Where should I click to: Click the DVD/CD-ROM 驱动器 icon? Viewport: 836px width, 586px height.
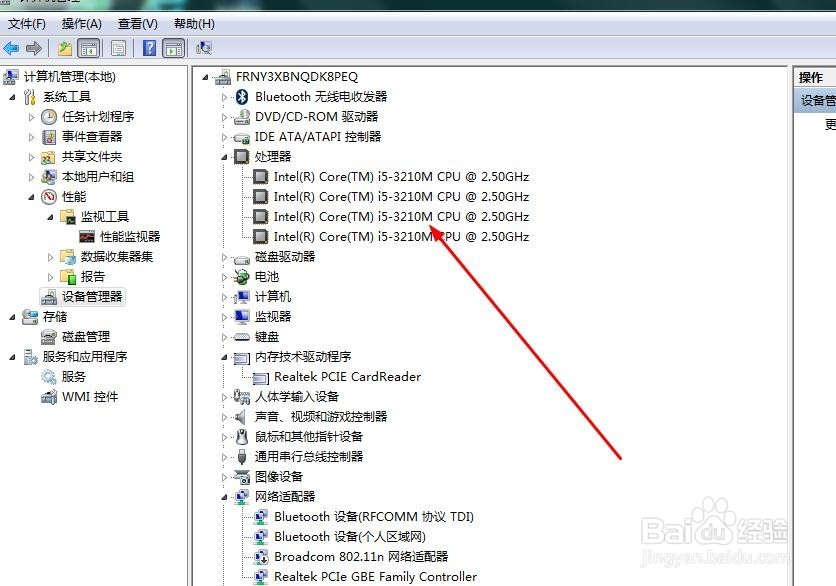click(242, 117)
